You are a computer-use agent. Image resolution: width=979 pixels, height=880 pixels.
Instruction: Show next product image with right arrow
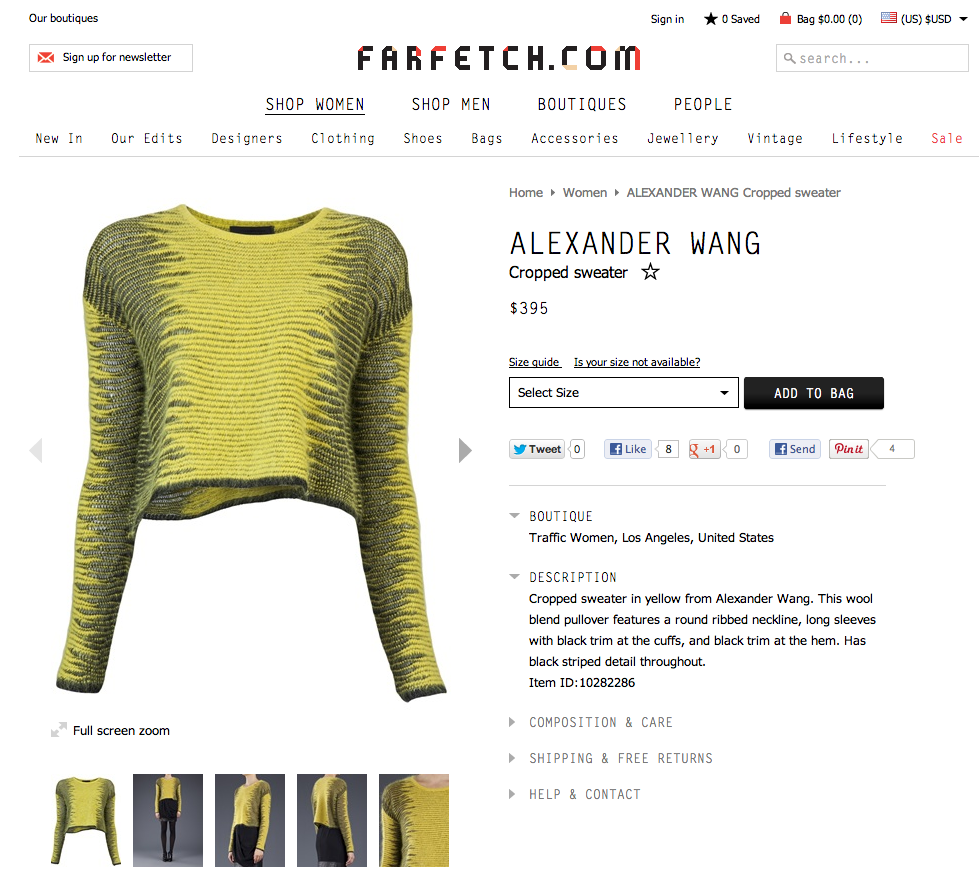[465, 450]
